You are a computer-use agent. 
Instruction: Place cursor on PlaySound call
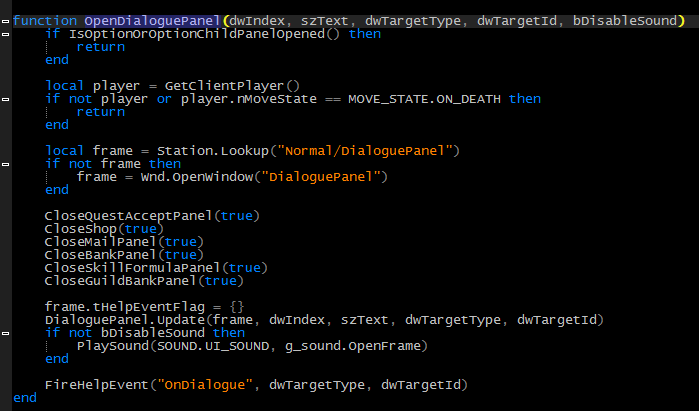coord(252,346)
